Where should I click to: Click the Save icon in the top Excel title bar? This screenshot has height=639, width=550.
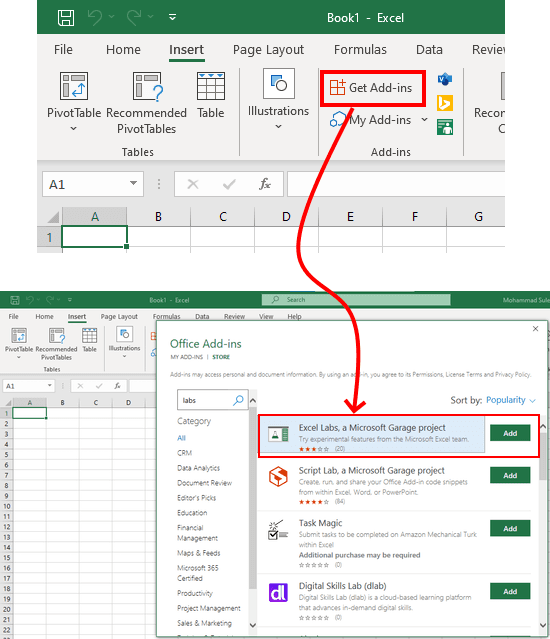tap(66, 18)
